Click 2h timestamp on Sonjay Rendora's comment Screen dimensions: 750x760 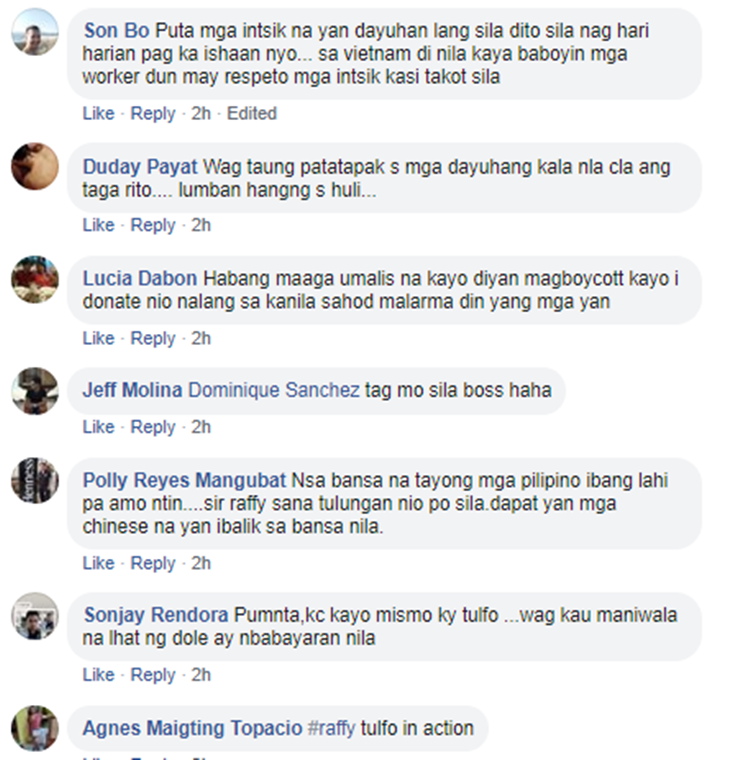pyautogui.click(x=201, y=675)
